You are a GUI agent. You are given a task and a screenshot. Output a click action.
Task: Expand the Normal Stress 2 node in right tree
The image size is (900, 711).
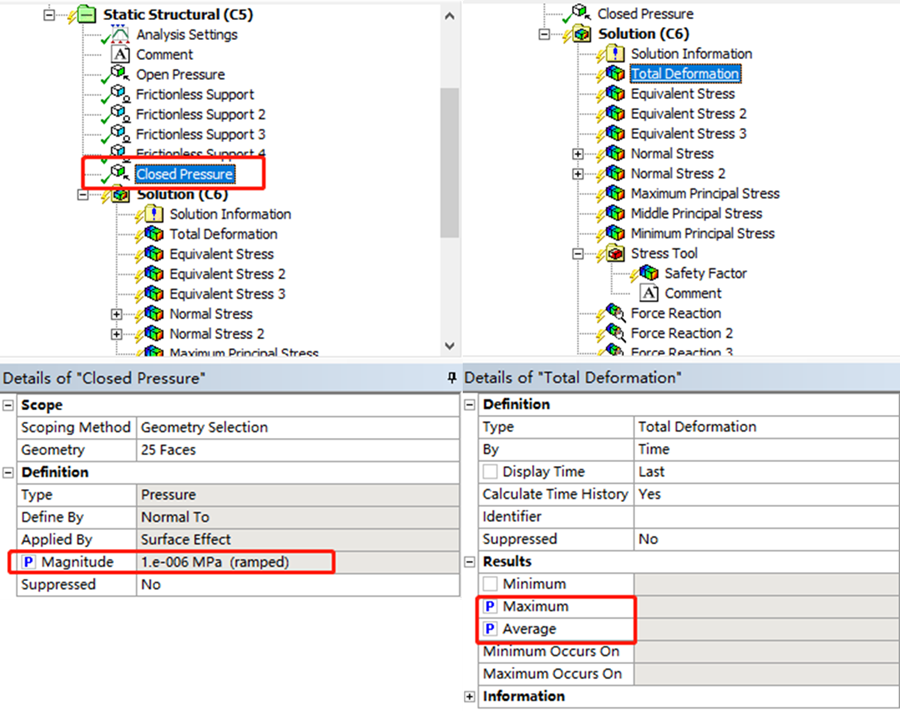click(x=577, y=174)
